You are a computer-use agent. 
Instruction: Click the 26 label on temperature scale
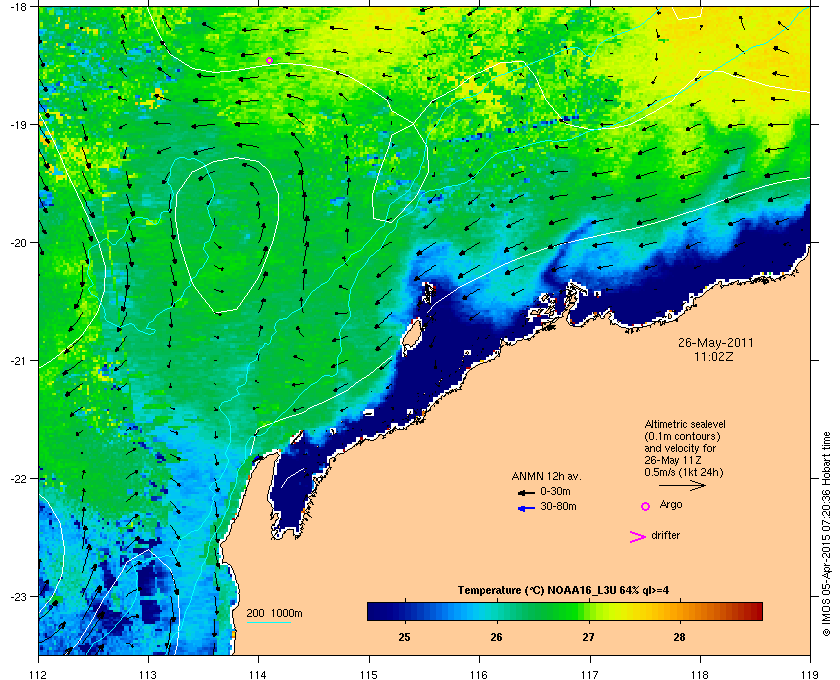point(497,637)
